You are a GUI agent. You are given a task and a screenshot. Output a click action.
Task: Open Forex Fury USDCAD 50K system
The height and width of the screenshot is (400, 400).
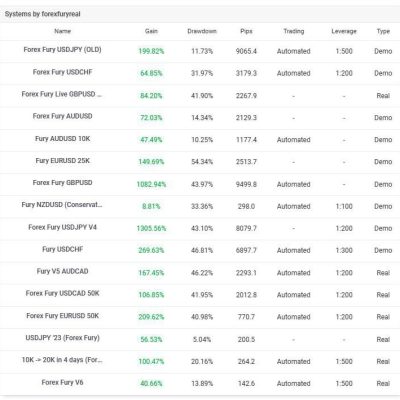point(62,293)
